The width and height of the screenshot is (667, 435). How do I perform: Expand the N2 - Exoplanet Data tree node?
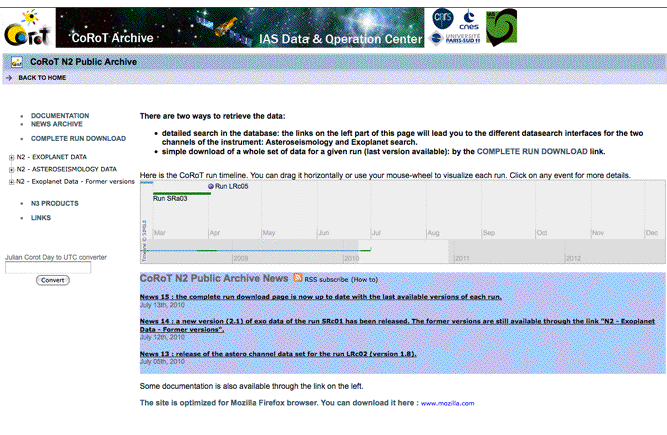point(9,157)
